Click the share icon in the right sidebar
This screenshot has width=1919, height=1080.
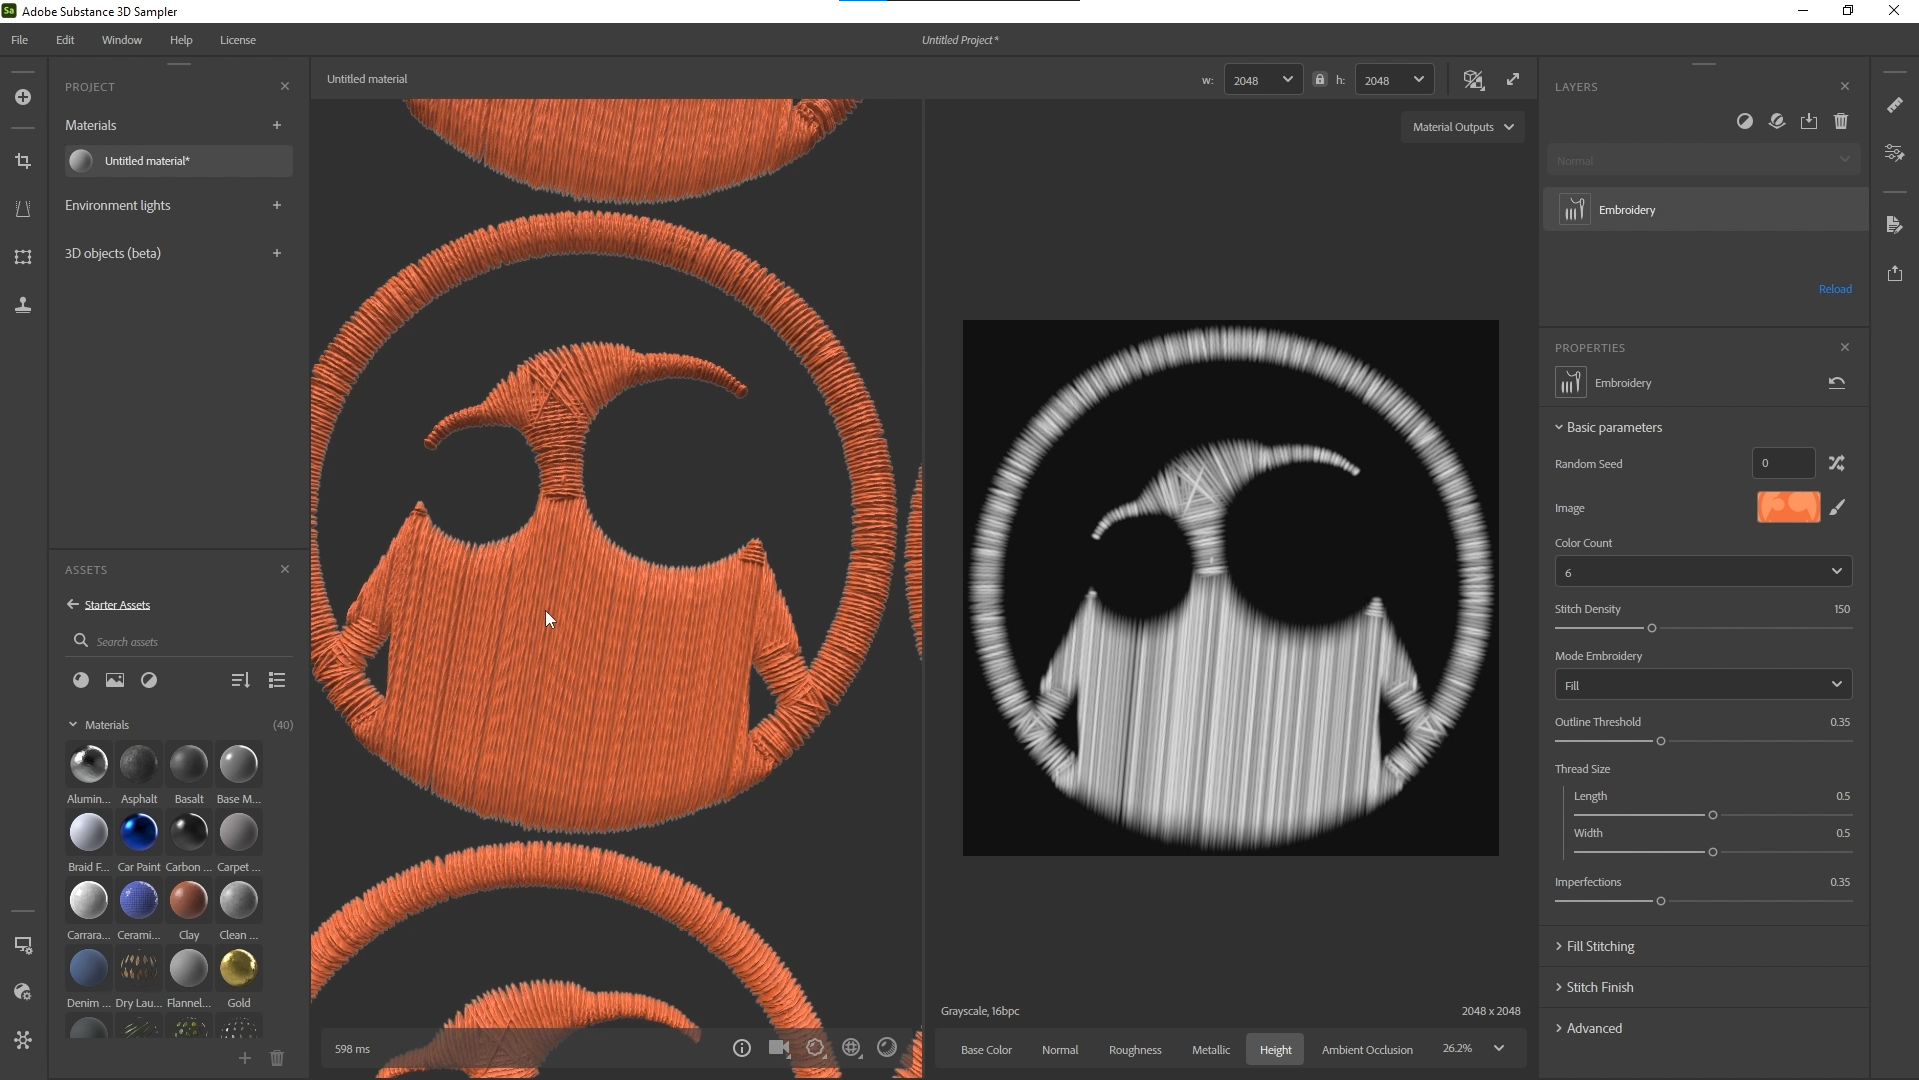click(1895, 273)
